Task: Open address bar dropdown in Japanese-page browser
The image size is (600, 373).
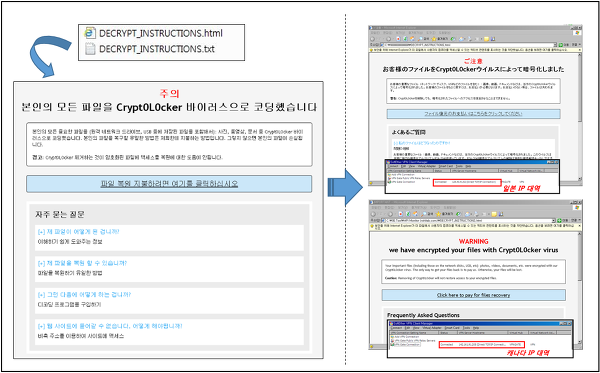Action: (x=555, y=45)
